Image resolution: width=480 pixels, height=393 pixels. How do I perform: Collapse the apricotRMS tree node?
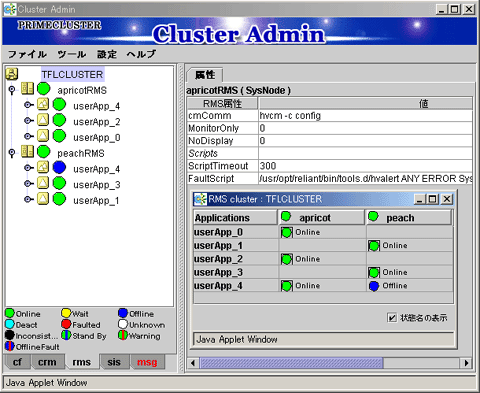point(12,90)
